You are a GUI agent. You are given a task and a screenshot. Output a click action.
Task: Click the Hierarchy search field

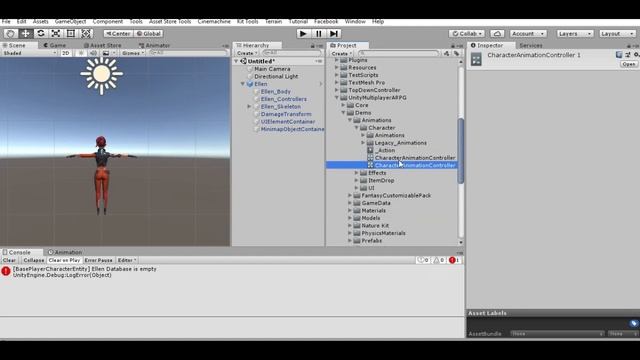[291, 53]
